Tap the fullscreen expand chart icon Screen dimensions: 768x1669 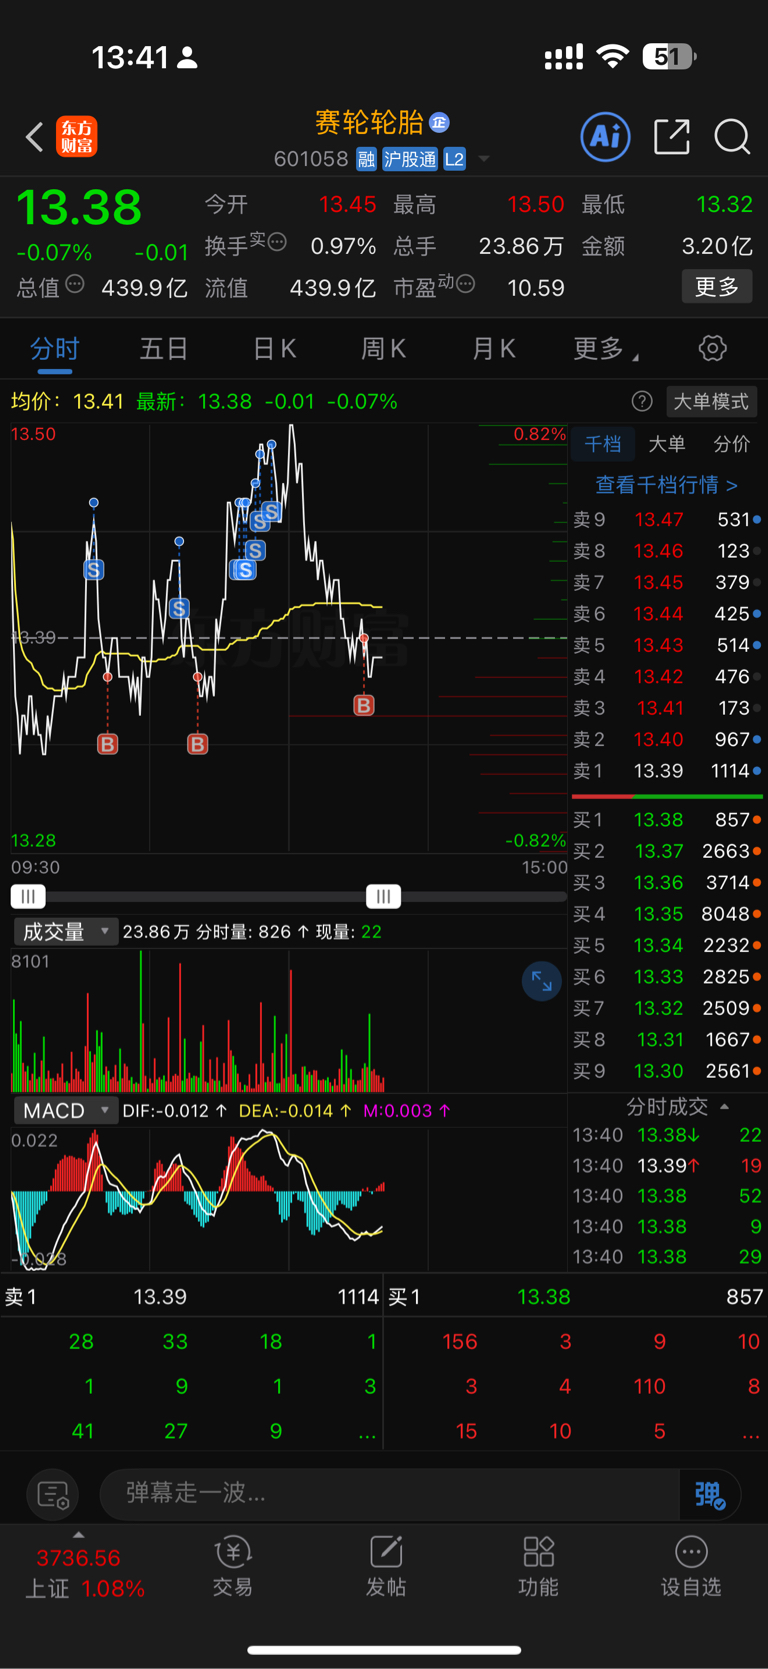click(x=541, y=981)
